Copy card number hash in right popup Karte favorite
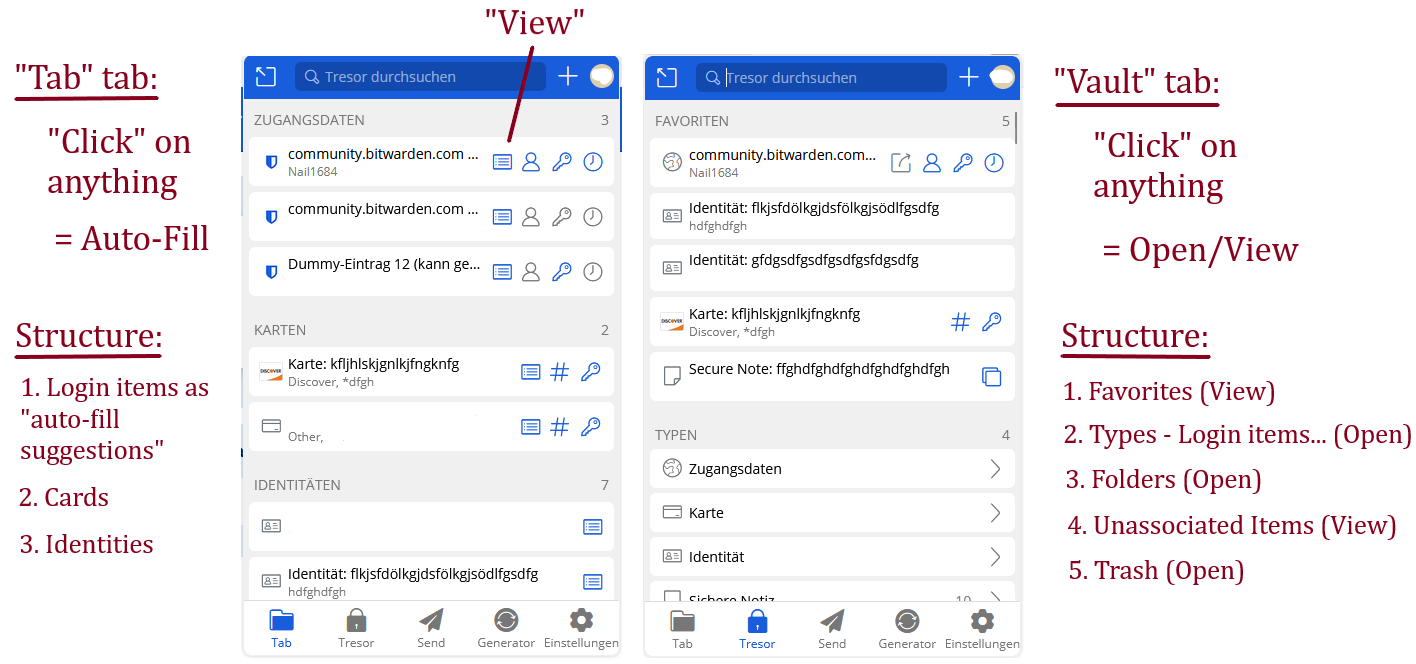The image size is (1416, 664). pyautogui.click(x=960, y=322)
